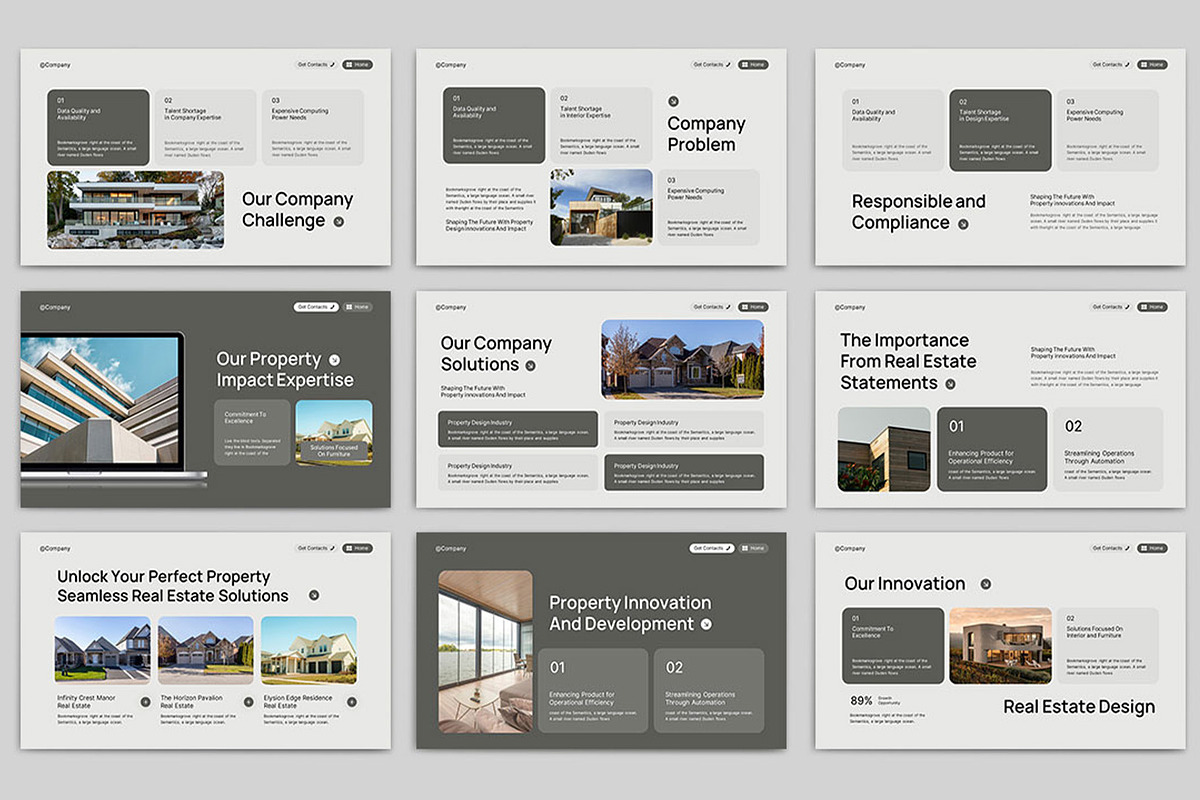Click 02 Solutions Focused On Interior and Furniture card
This screenshot has height=800, width=1200.
[1108, 645]
